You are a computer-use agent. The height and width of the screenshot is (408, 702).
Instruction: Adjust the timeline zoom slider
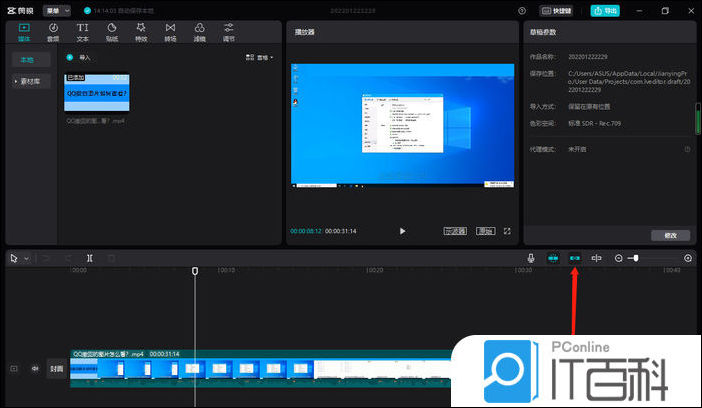click(636, 258)
